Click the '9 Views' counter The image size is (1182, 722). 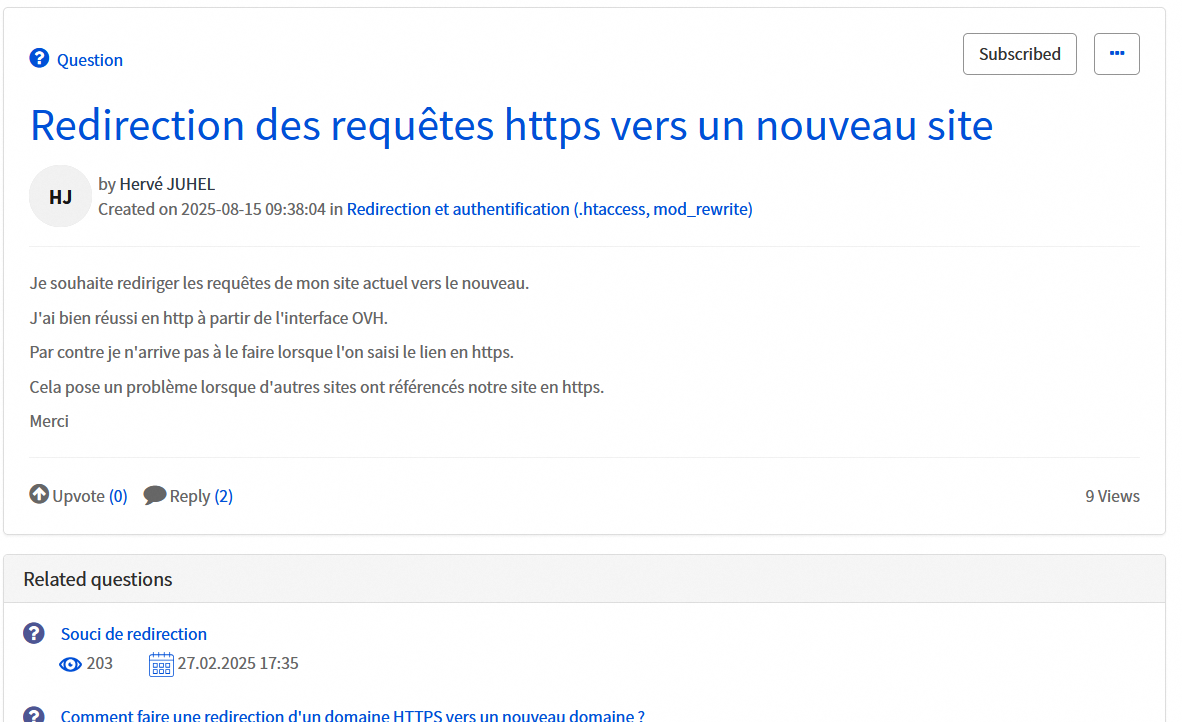pyautogui.click(x=1112, y=496)
